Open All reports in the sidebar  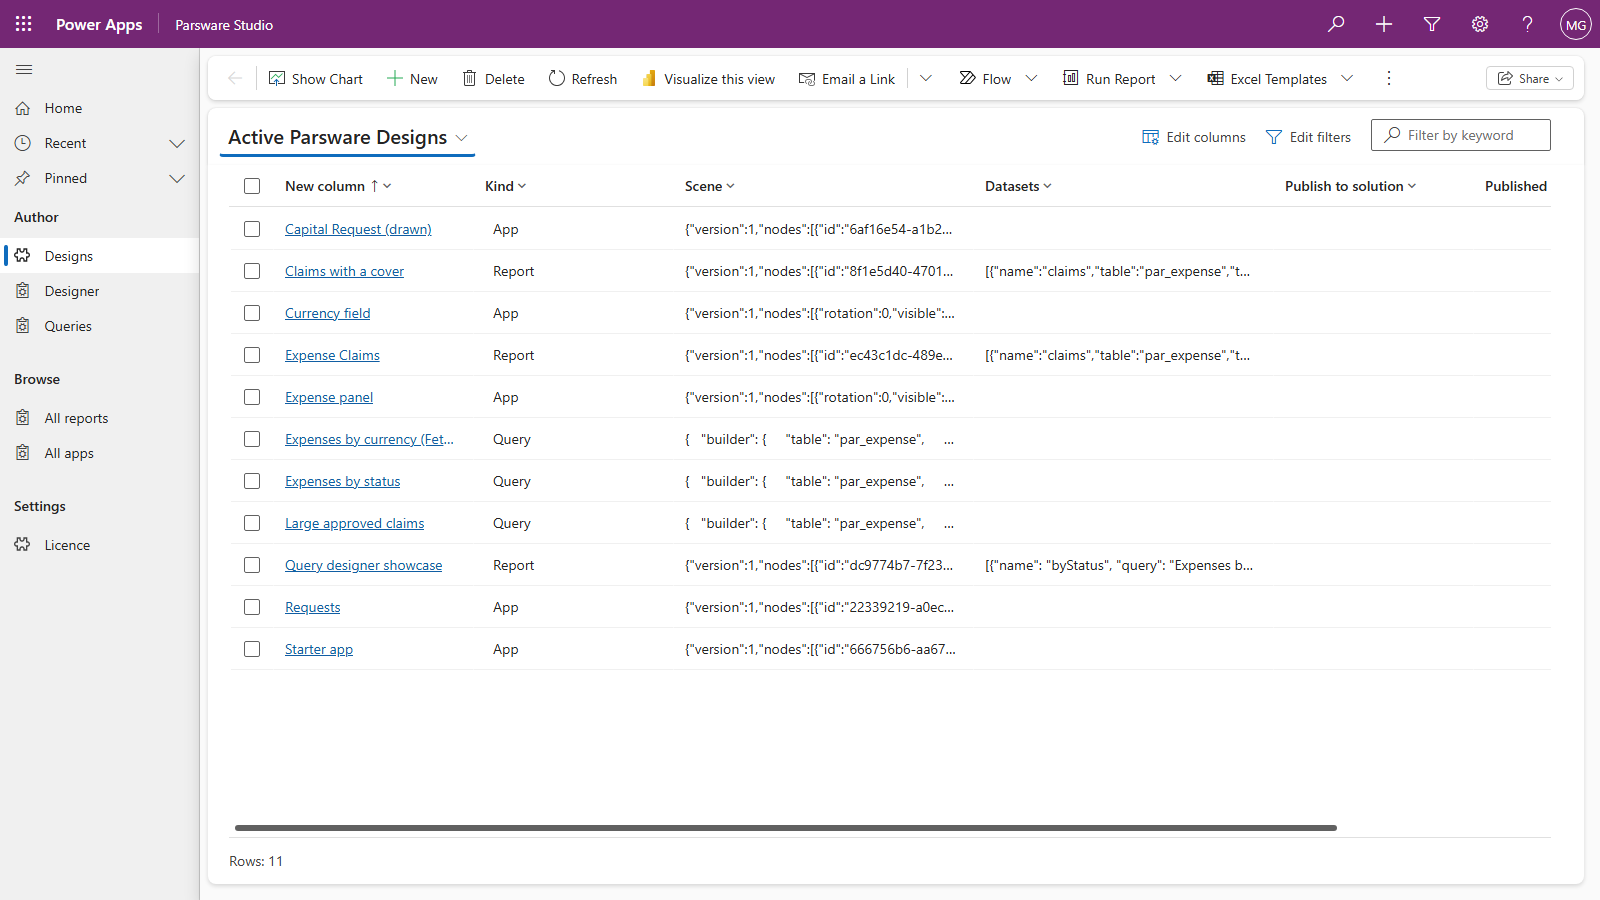(x=100, y=418)
